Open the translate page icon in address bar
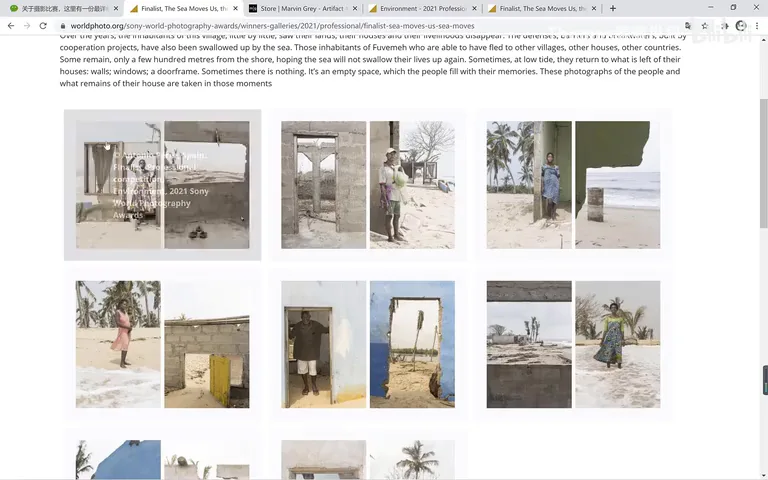 (x=688, y=26)
